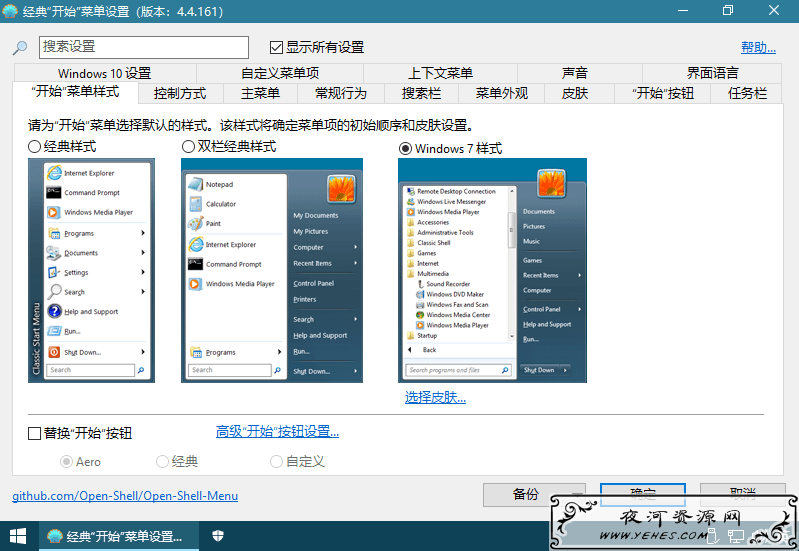Select 经典样式 radio button
The width and height of the screenshot is (799, 551).
(x=34, y=147)
